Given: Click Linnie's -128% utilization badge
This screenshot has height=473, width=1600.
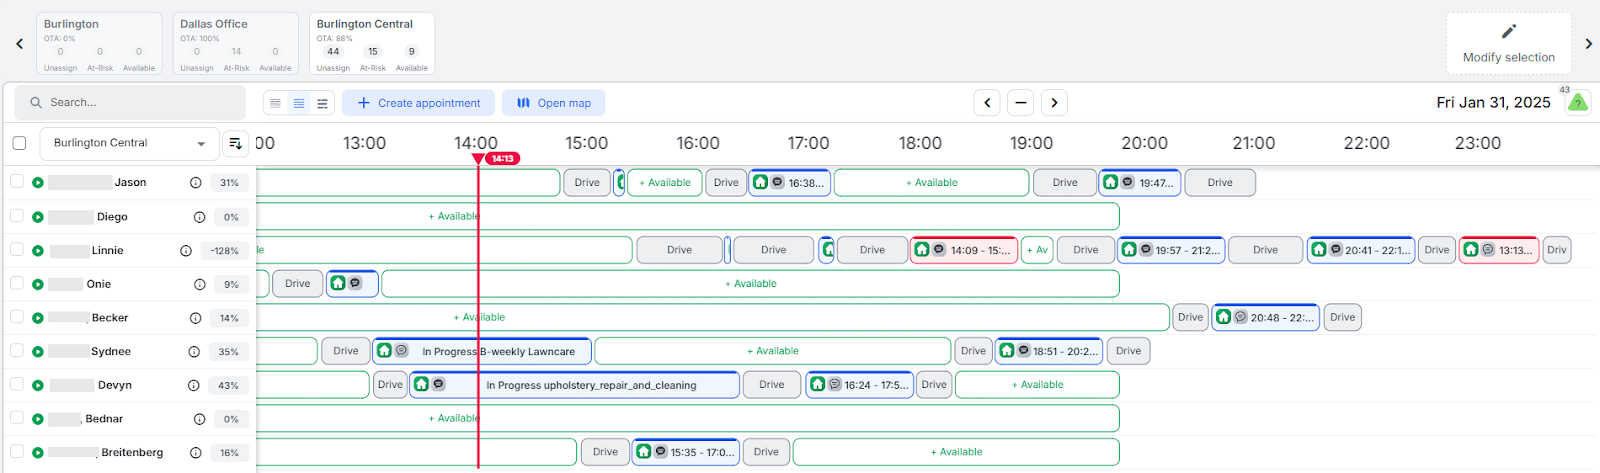Looking at the screenshot, I should coord(225,251).
